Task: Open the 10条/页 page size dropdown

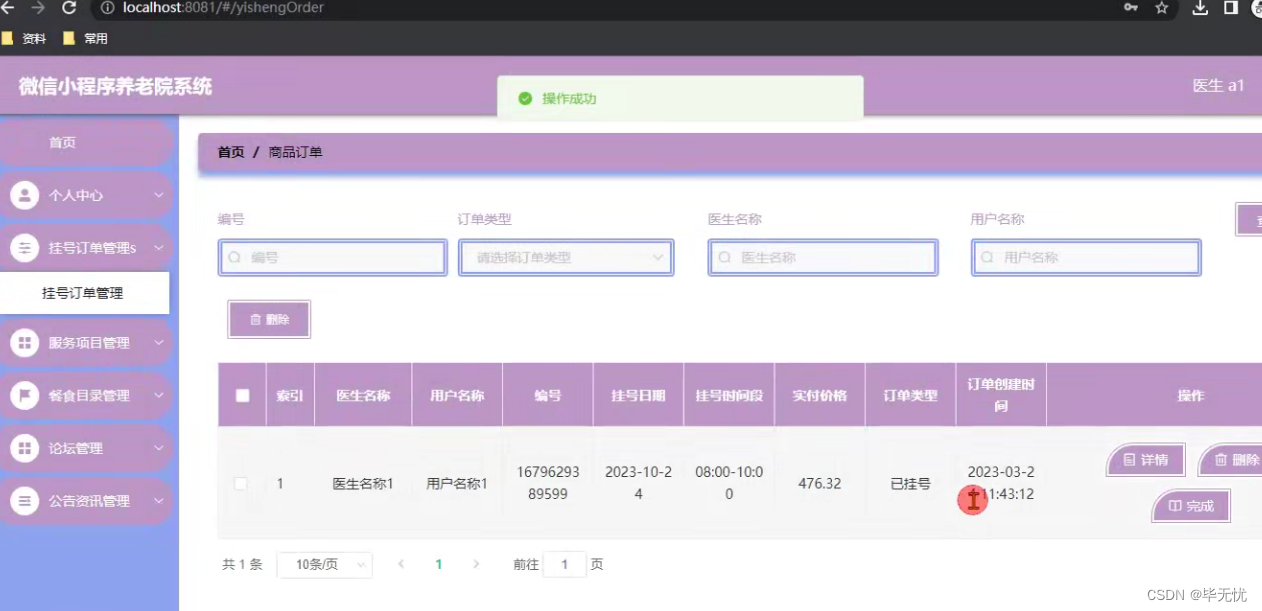Action: tap(324, 564)
